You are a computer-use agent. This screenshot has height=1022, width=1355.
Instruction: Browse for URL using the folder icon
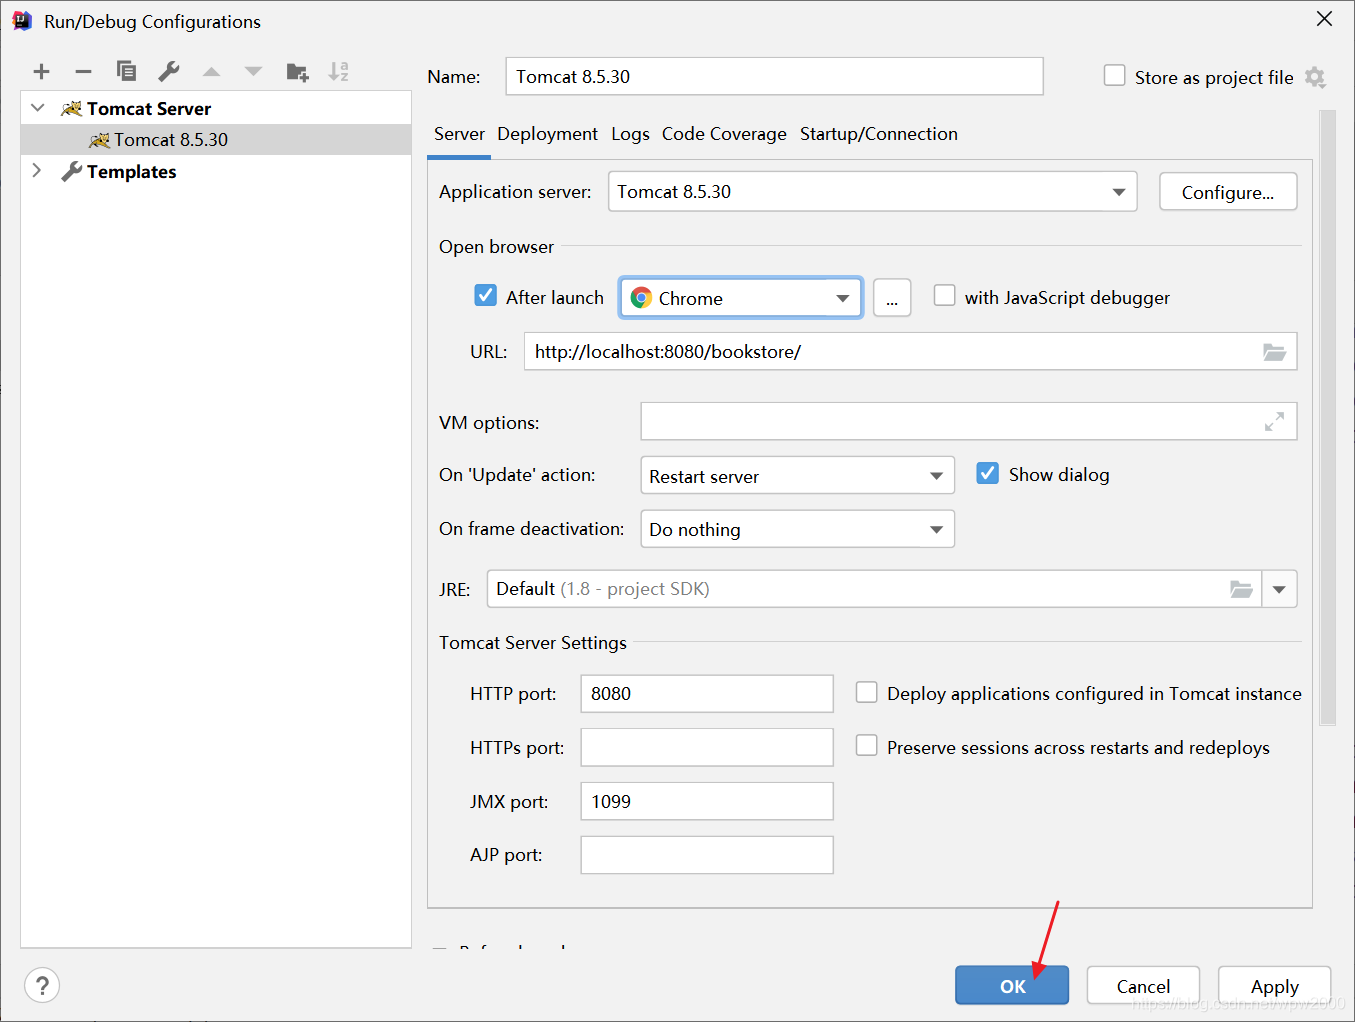click(x=1274, y=352)
